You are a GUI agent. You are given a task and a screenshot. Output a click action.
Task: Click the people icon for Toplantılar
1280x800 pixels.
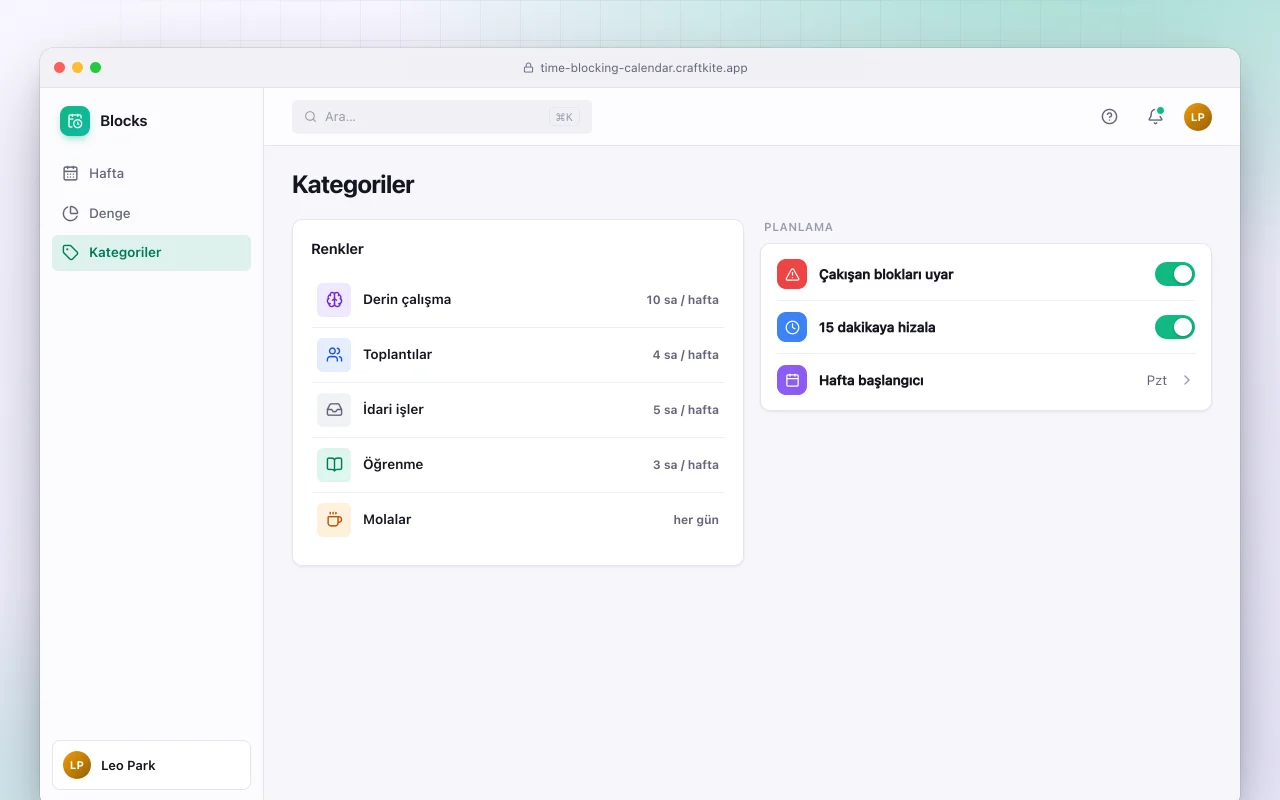(x=334, y=355)
